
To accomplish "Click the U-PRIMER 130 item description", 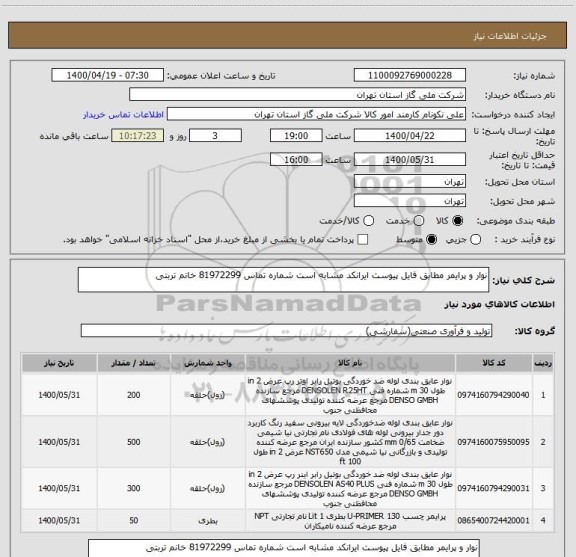I will [x=350, y=521].
